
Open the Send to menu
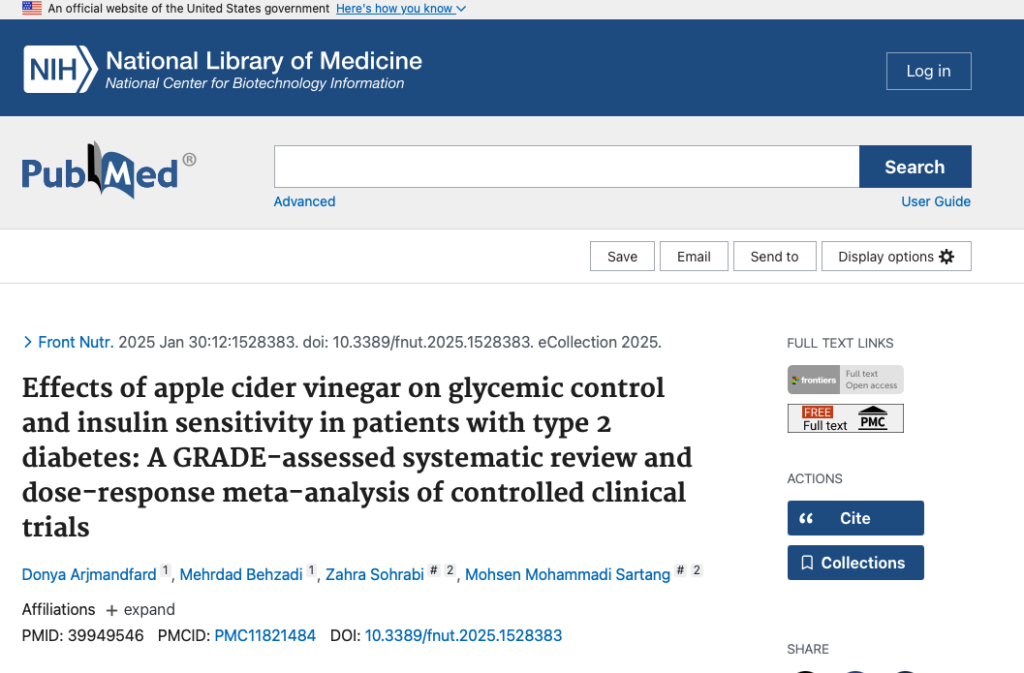pos(775,257)
